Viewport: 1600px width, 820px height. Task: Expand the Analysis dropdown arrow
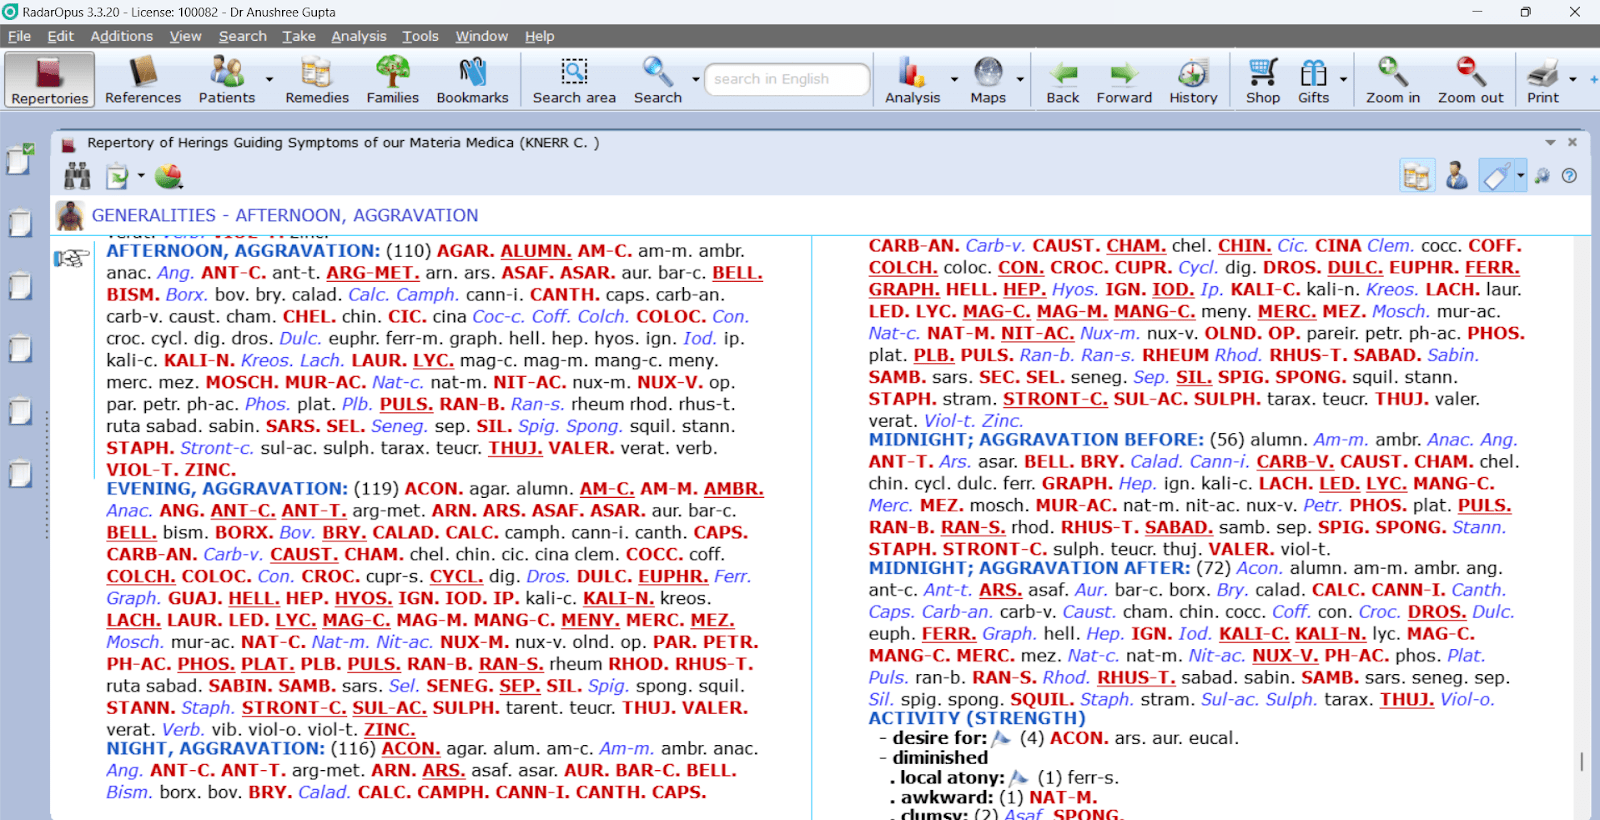pyautogui.click(x=954, y=79)
